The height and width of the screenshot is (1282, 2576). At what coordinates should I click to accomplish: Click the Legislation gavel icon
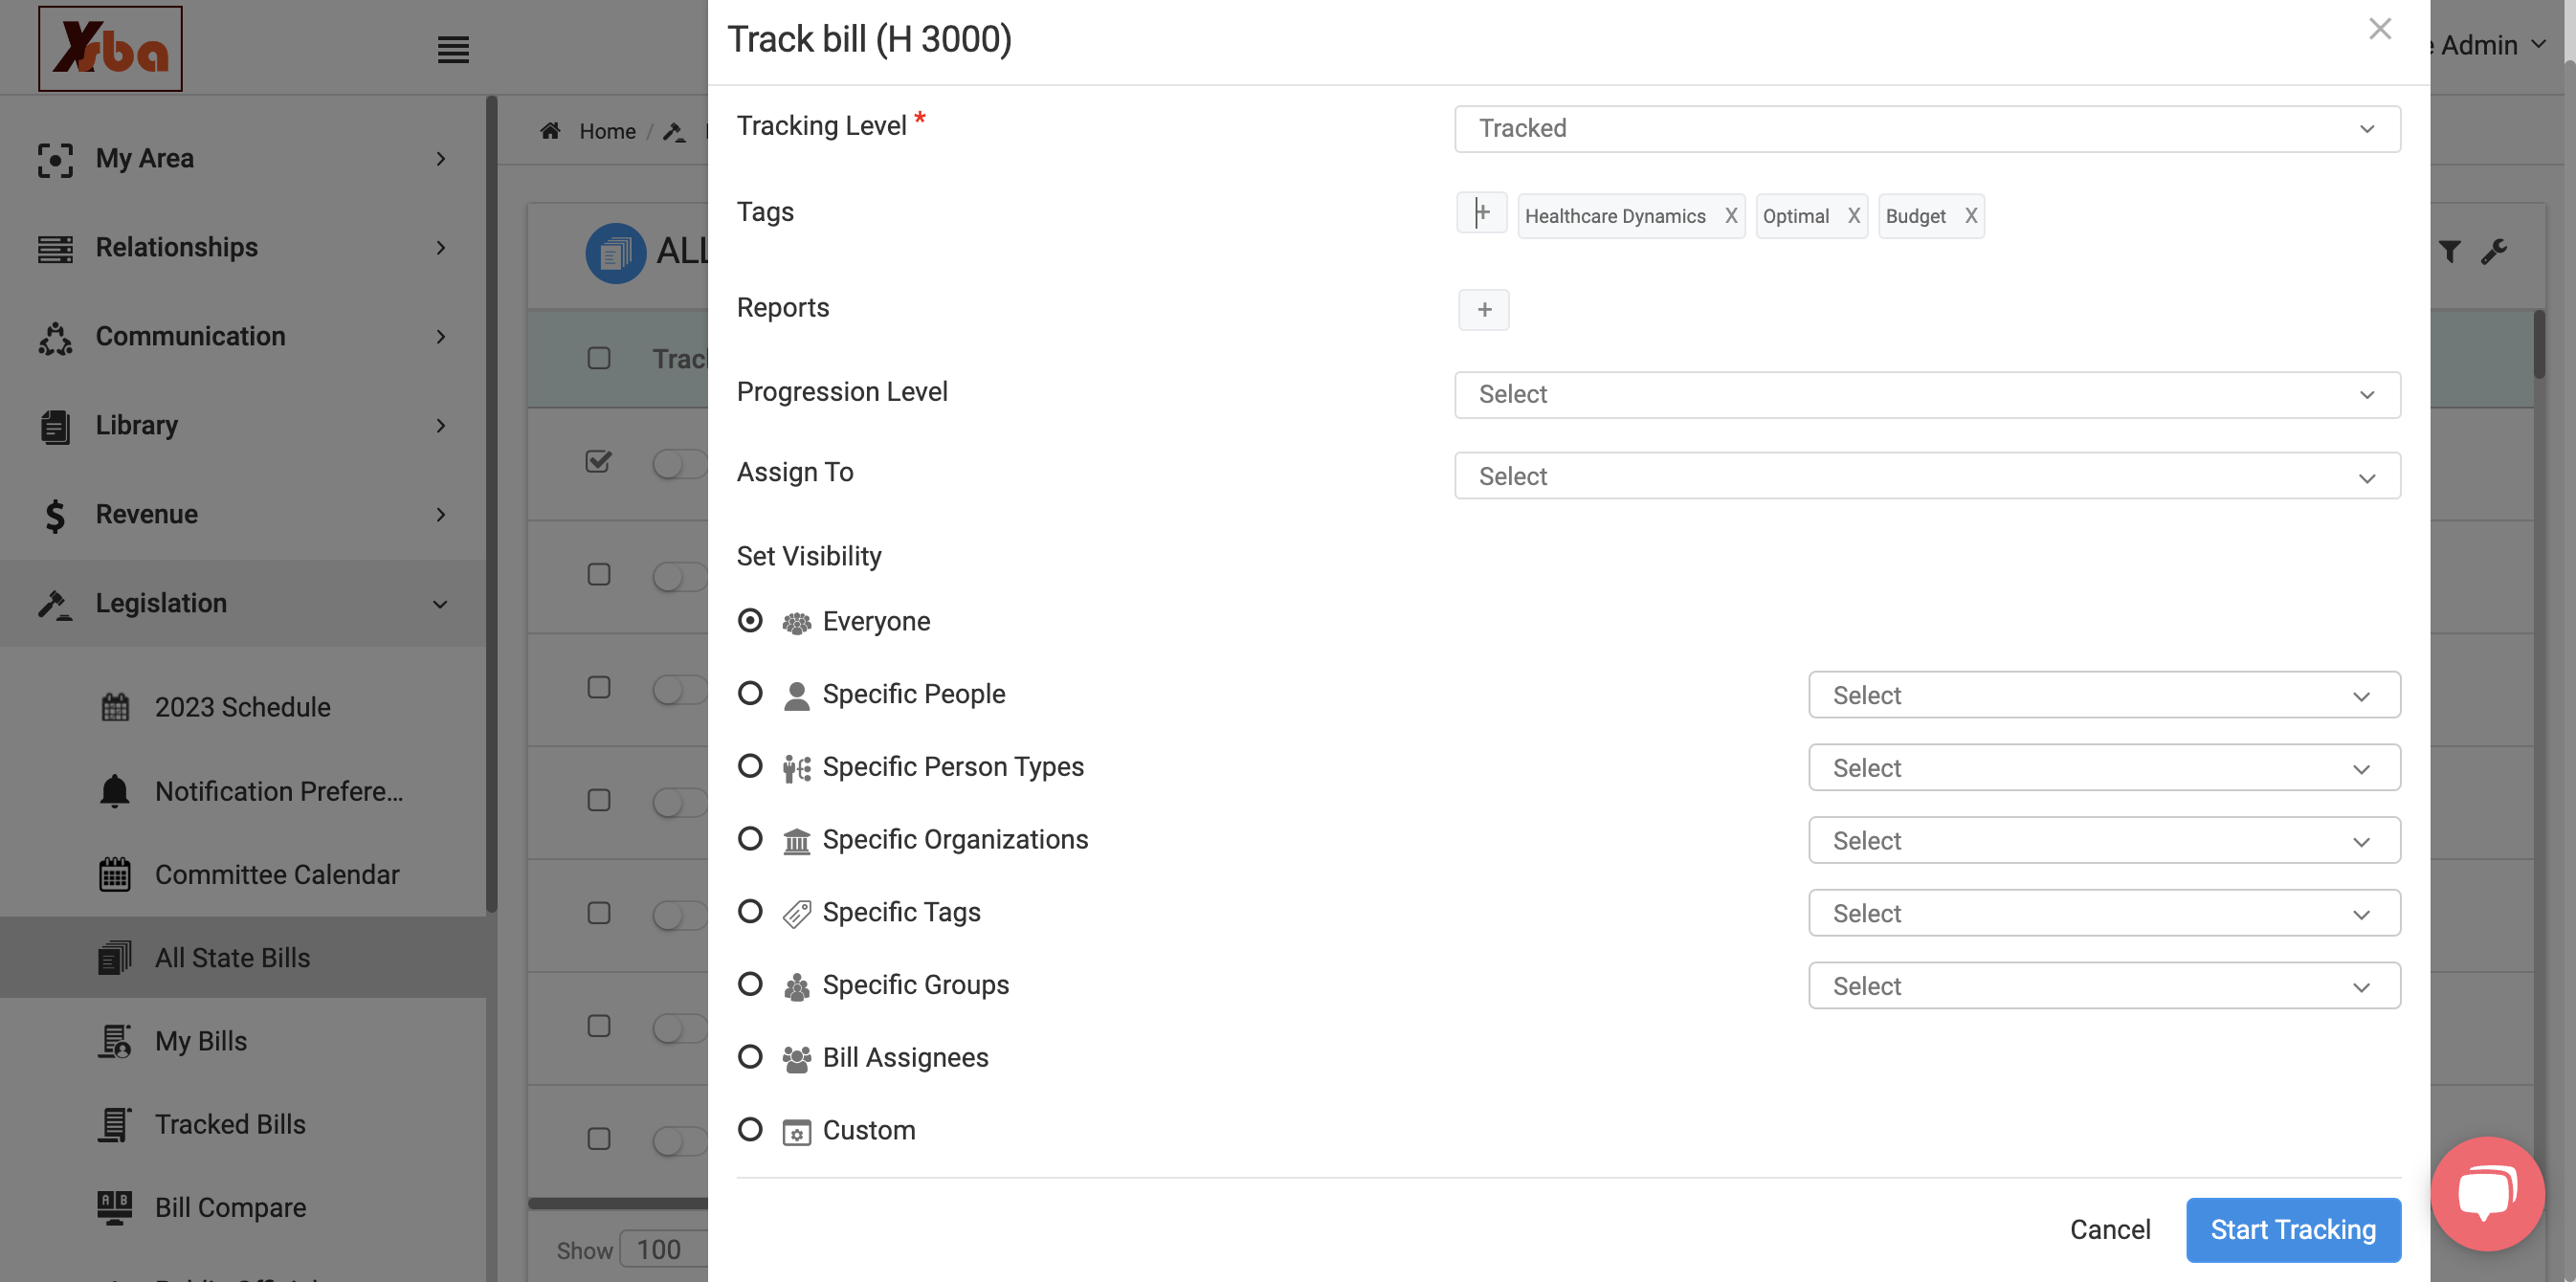click(55, 604)
